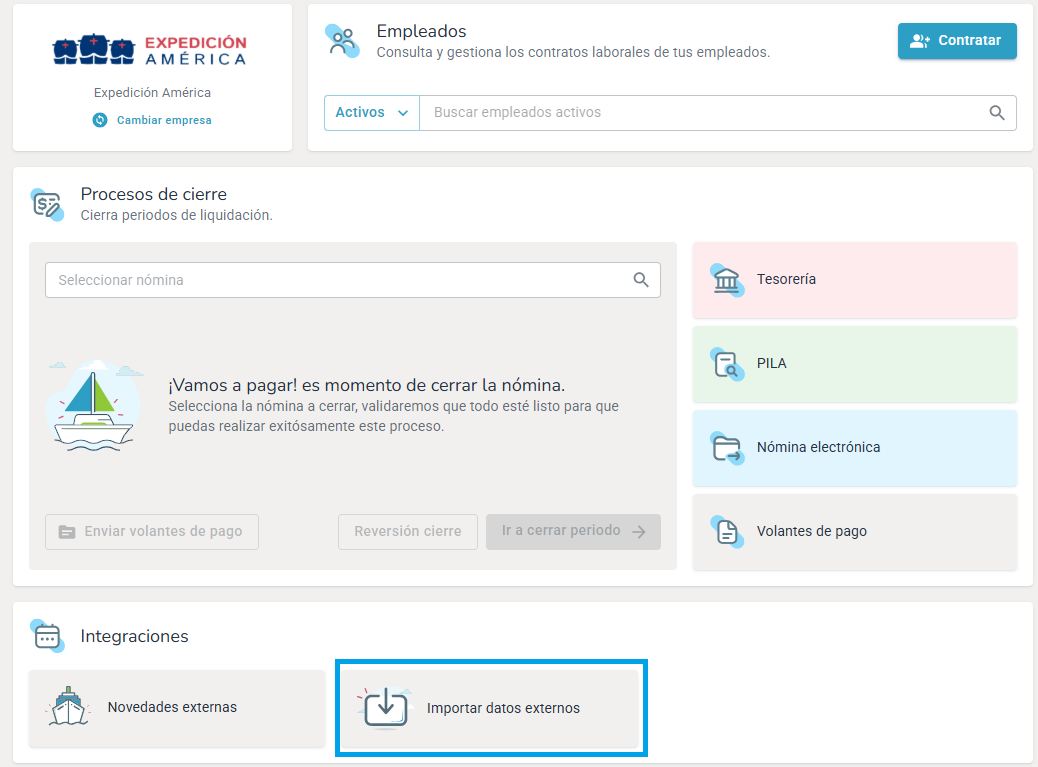Screen dimensions: 1038x767
Task: Click the Cambiar empresa refresh icon
Action: (x=100, y=120)
